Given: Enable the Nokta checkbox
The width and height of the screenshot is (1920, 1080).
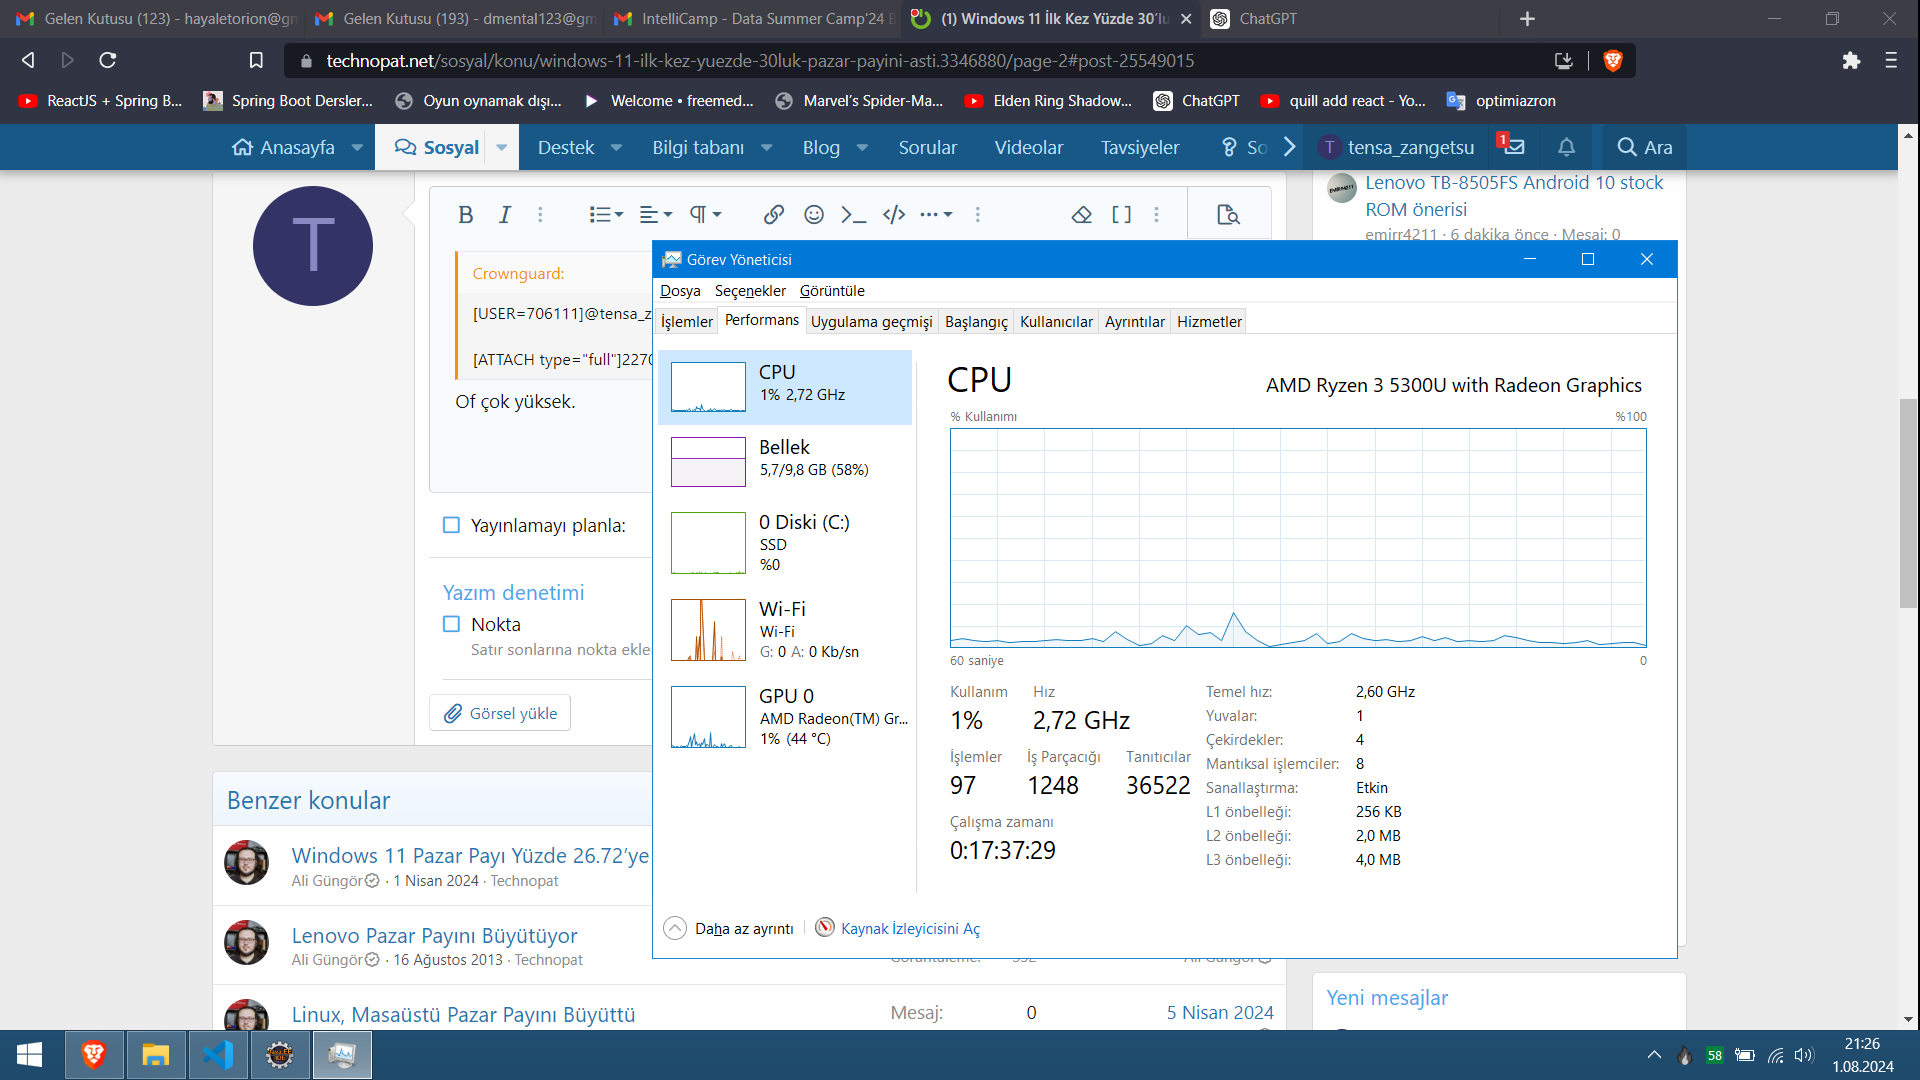Looking at the screenshot, I should (451, 624).
